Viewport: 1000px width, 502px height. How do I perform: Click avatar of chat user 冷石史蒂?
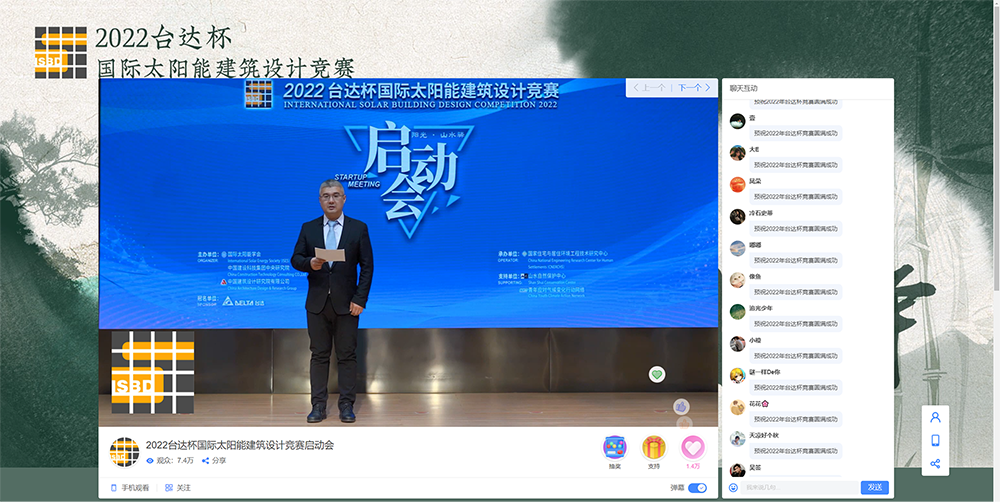coord(737,216)
